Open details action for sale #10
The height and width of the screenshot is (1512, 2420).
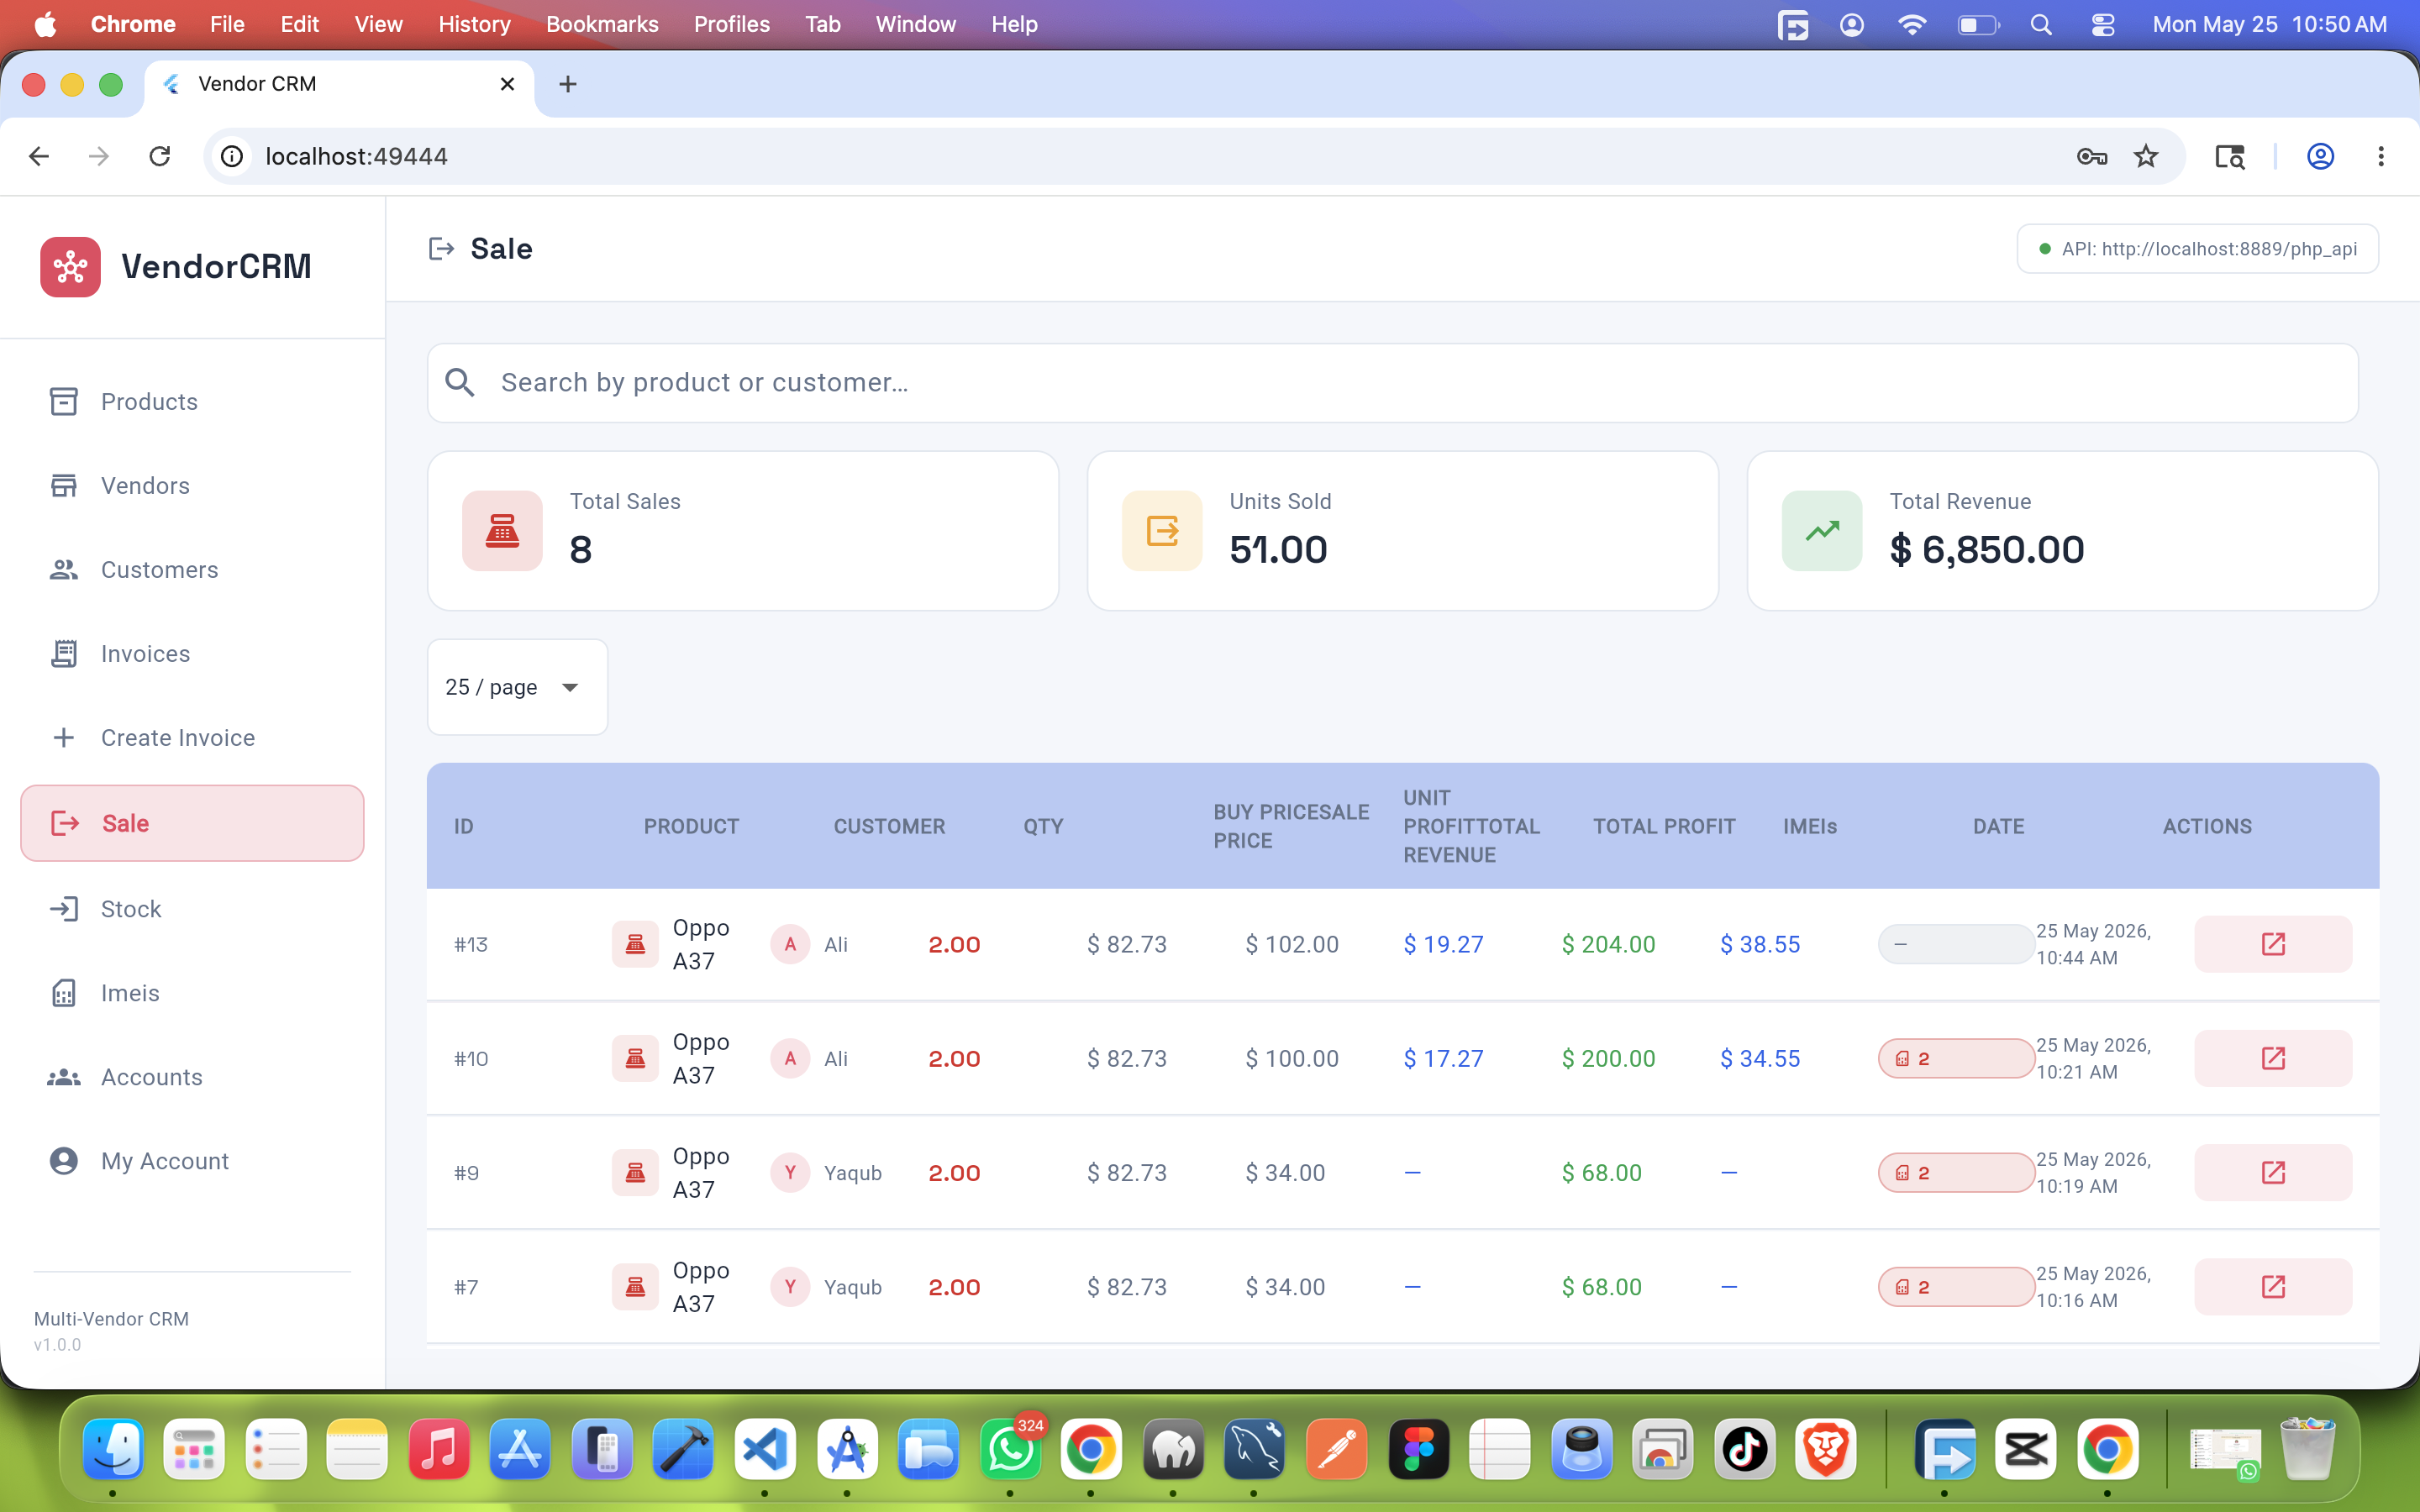pos(2273,1058)
